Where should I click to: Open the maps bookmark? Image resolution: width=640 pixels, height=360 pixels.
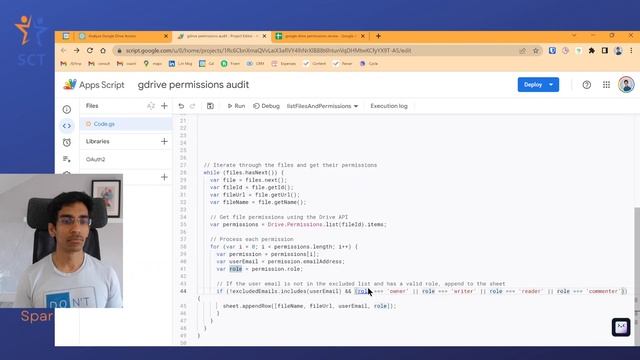coord(153,64)
